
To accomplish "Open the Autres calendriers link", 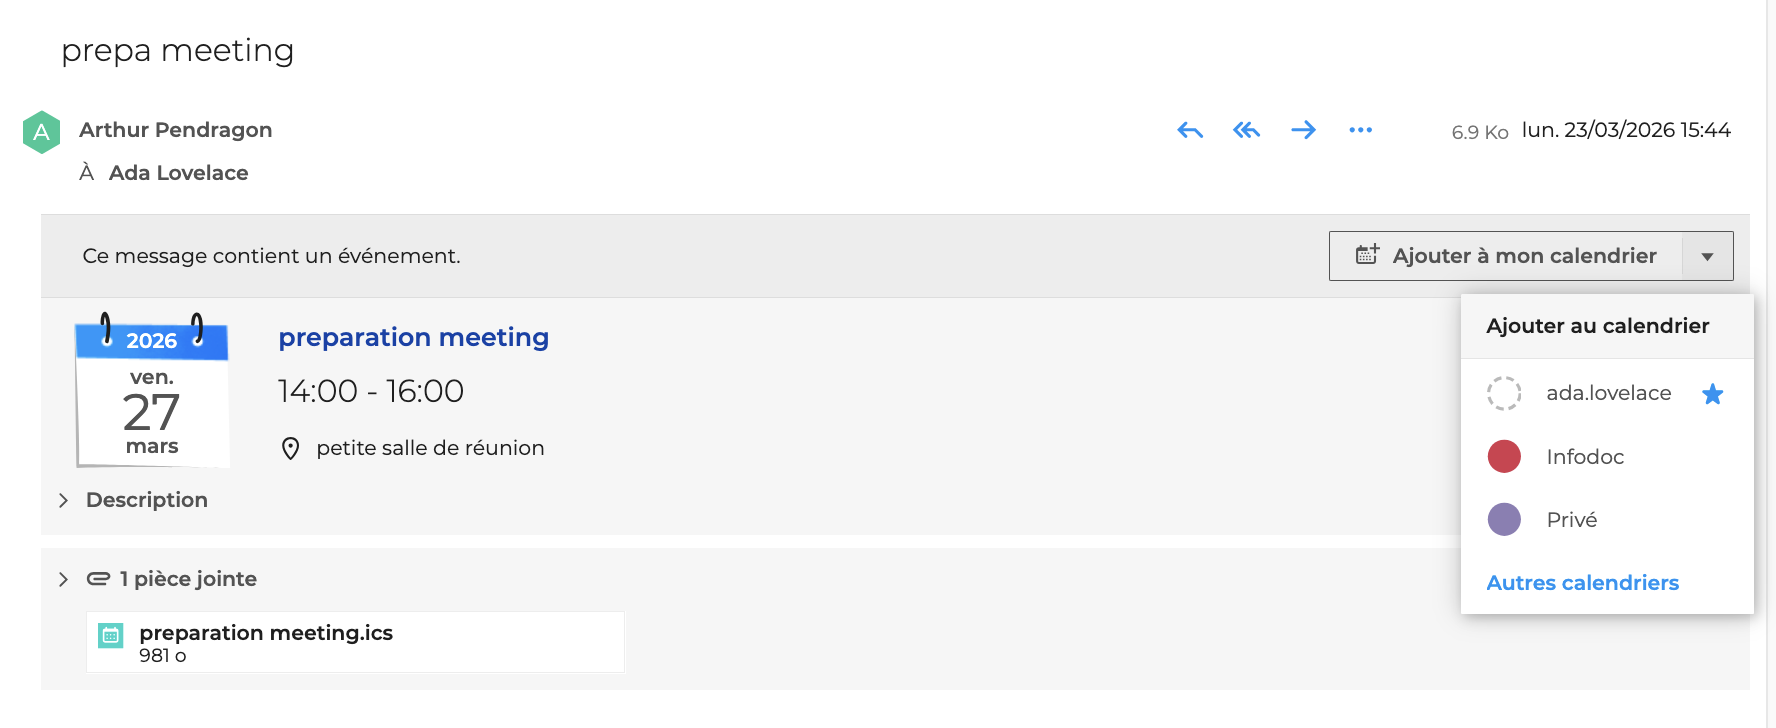I will pos(1582,583).
